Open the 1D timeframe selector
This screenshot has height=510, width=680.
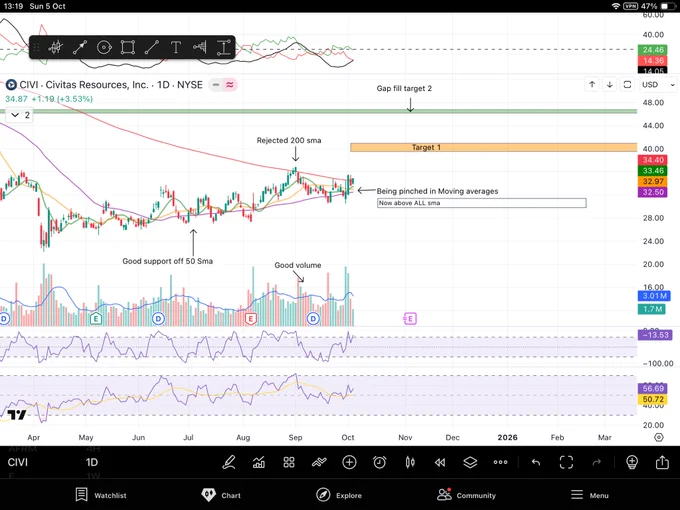pos(91,463)
